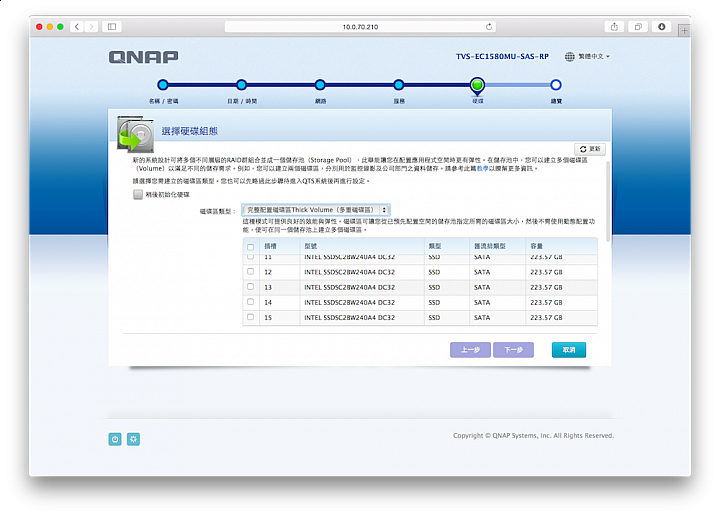
Task: Click the Safari forward arrow button
Action: point(91,27)
